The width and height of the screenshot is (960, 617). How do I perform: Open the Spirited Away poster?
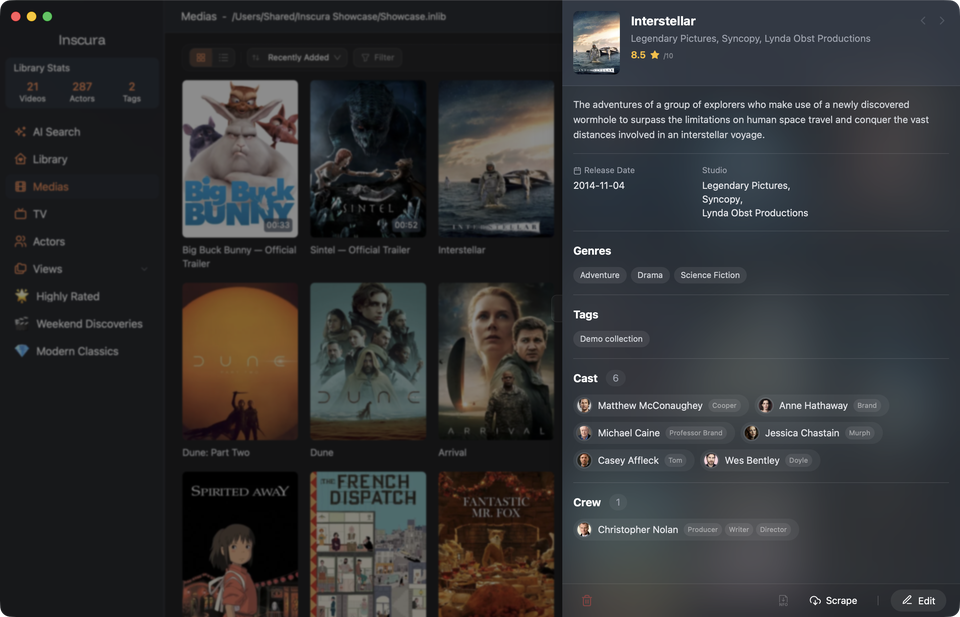240,544
